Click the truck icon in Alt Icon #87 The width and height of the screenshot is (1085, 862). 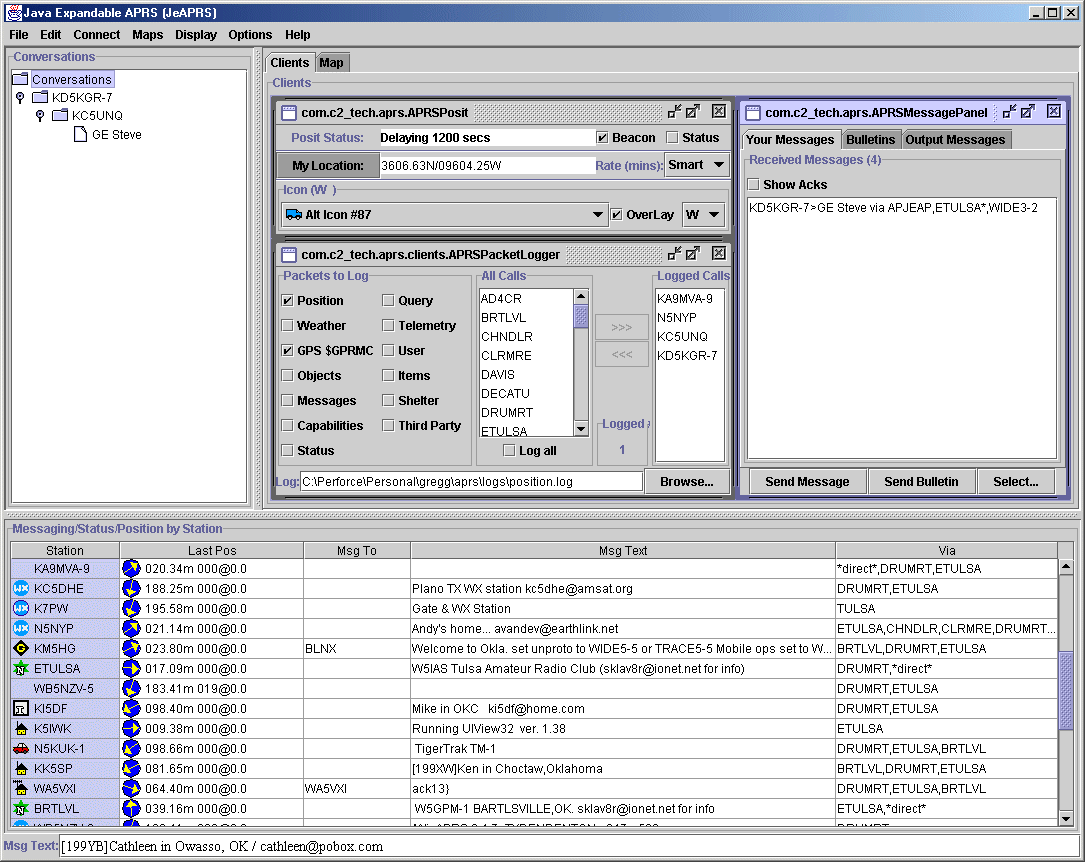point(293,214)
